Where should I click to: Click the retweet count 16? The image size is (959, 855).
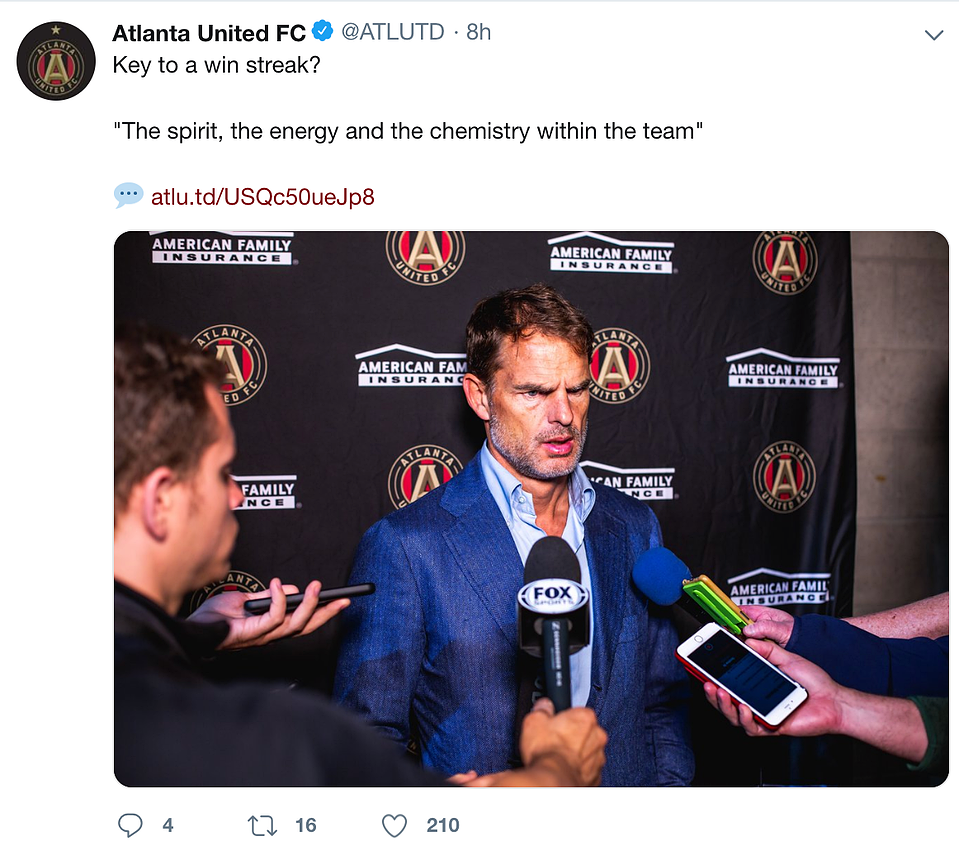pyautogui.click(x=306, y=826)
